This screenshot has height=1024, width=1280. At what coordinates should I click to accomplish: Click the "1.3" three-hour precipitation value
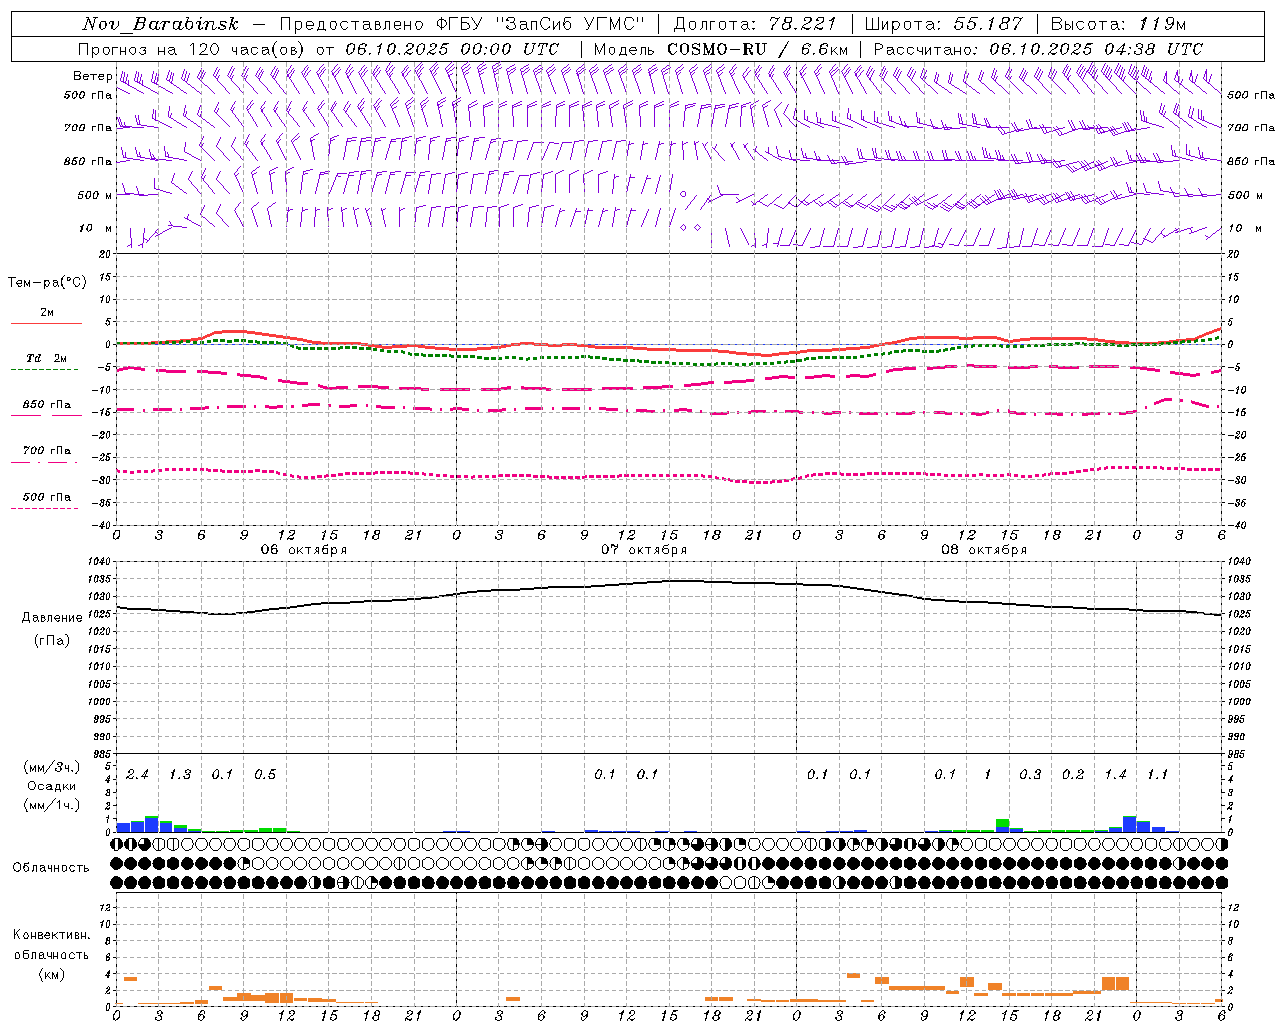[180, 775]
